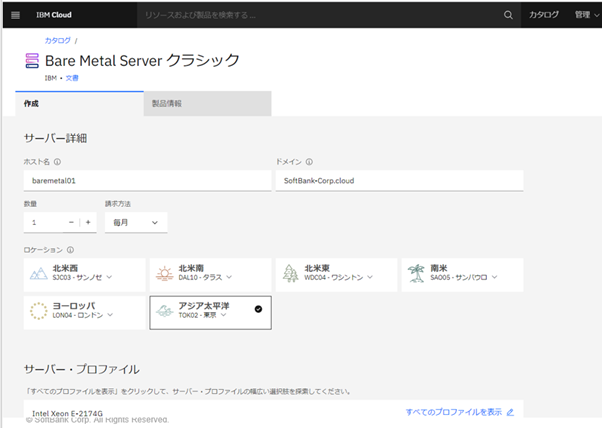The image size is (602, 428).
Task: Open the 文書 documentation link
Action: (72, 77)
